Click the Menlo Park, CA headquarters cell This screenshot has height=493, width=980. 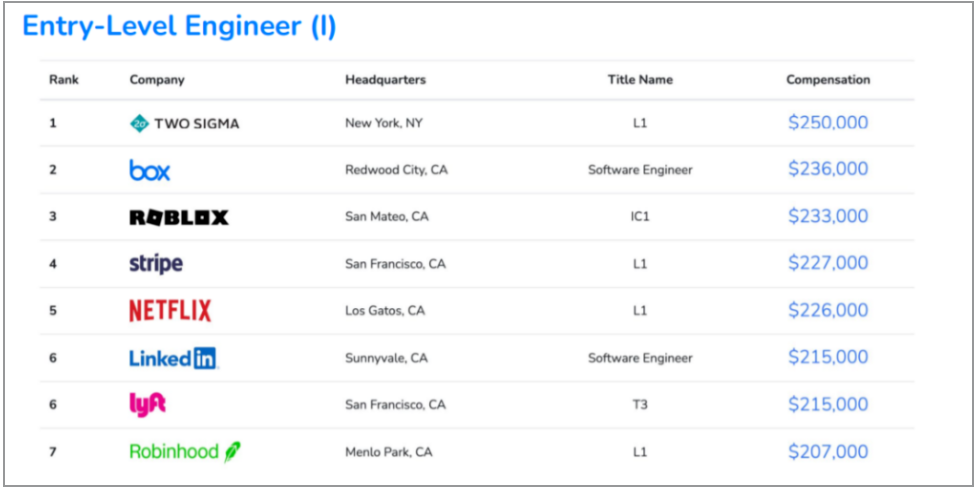click(389, 452)
